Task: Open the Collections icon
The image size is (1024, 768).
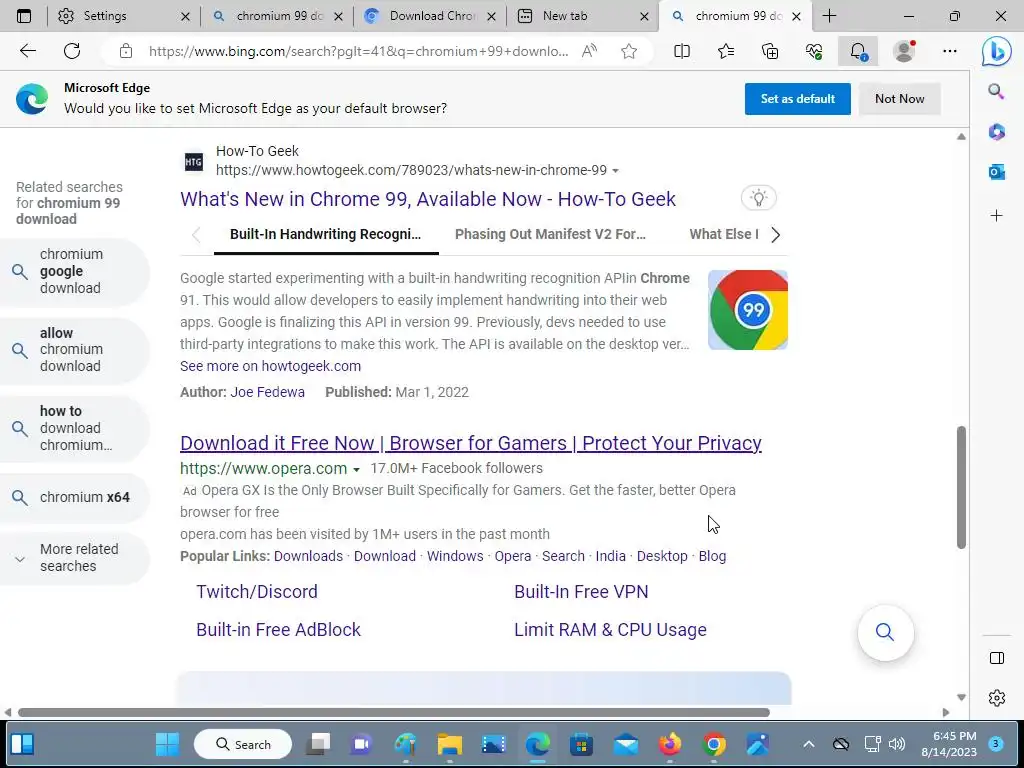Action: [x=770, y=51]
